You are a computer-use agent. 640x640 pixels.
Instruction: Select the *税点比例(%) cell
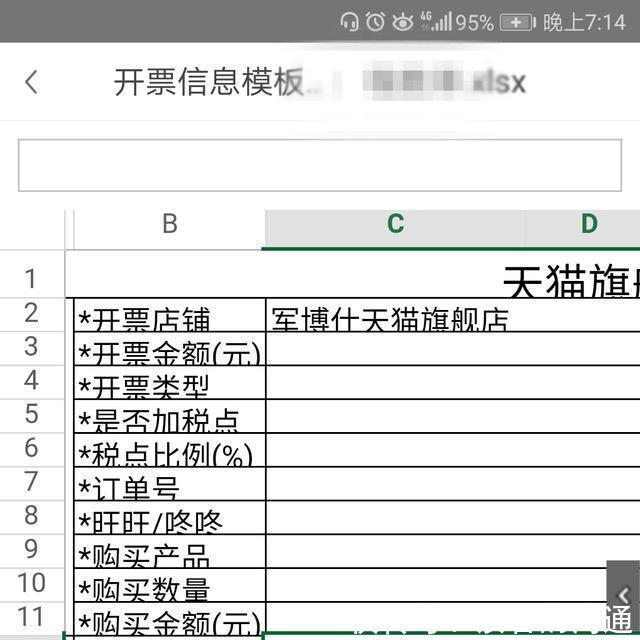point(170,450)
